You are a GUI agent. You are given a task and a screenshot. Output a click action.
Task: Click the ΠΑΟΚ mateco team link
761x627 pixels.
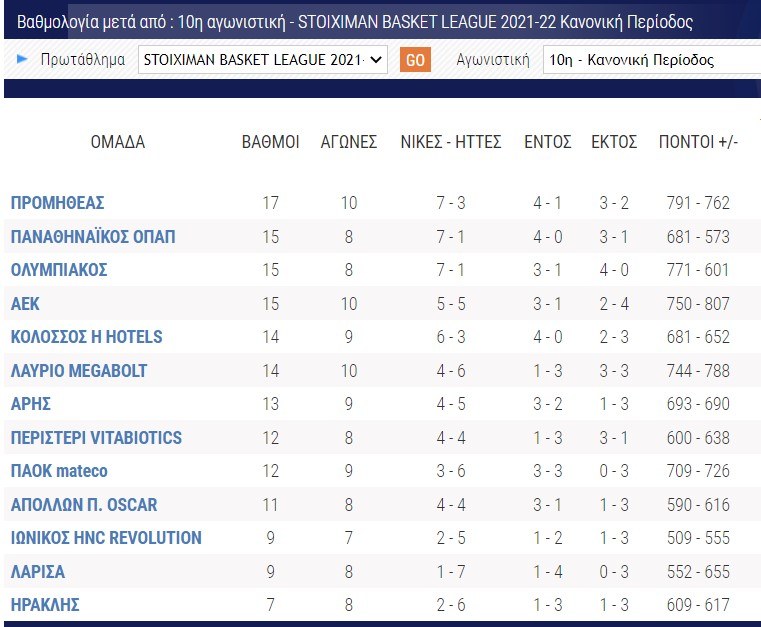[59, 471]
